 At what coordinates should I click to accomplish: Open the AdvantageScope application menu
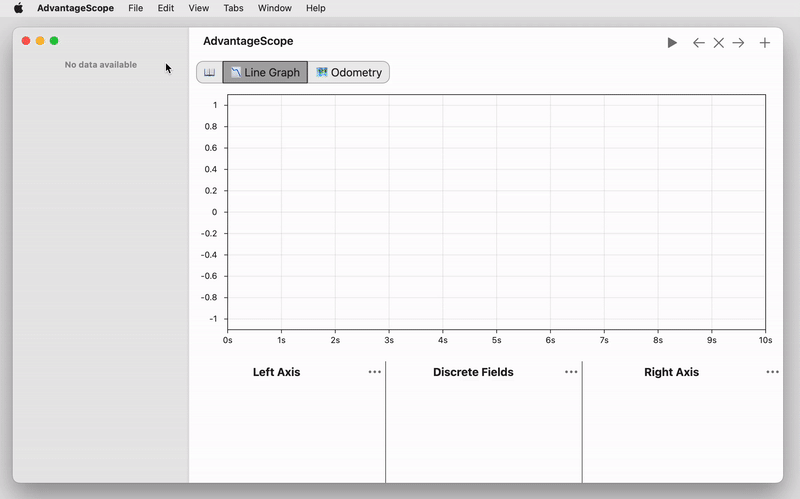(76, 8)
